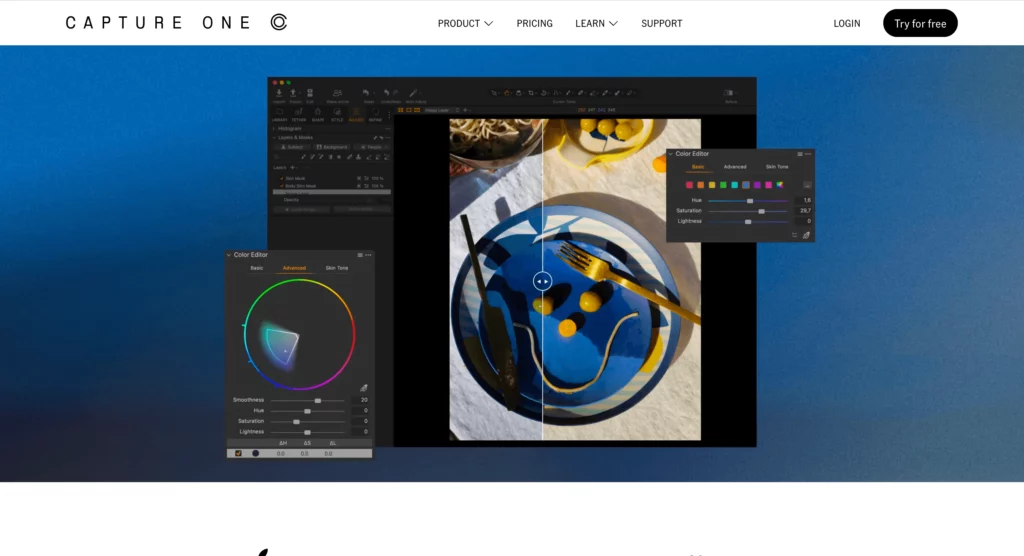This screenshot has width=1024, height=556.
Task: Select the yellow color swatch
Action: pyautogui.click(x=712, y=185)
